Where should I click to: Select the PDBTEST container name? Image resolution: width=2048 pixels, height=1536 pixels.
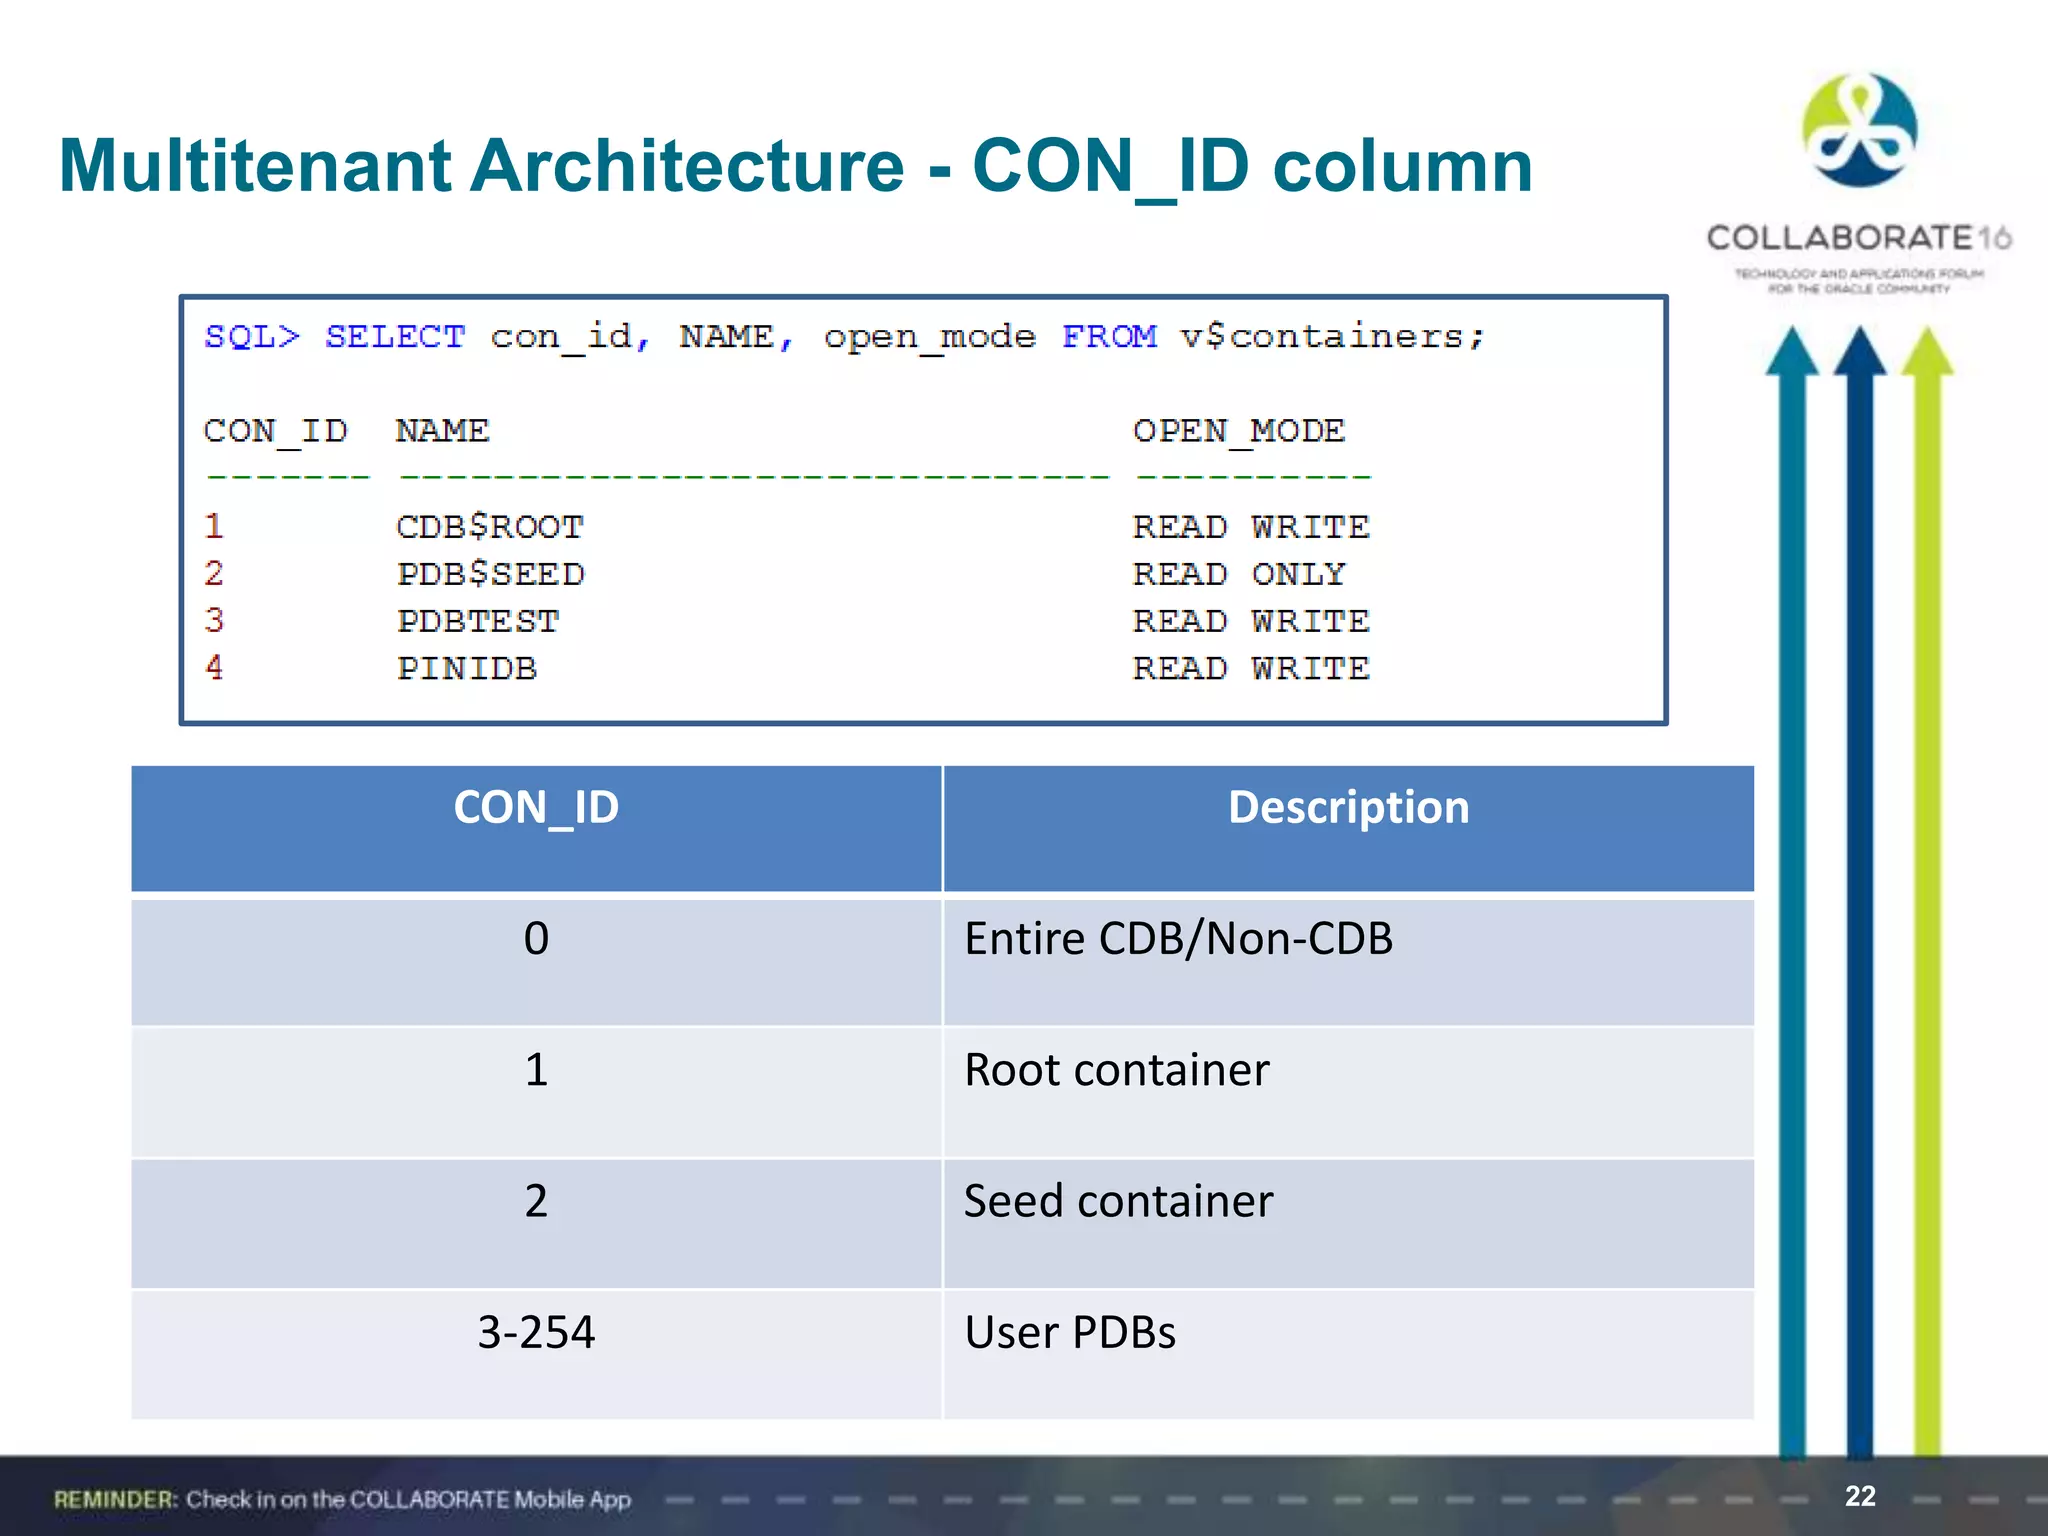478,621
